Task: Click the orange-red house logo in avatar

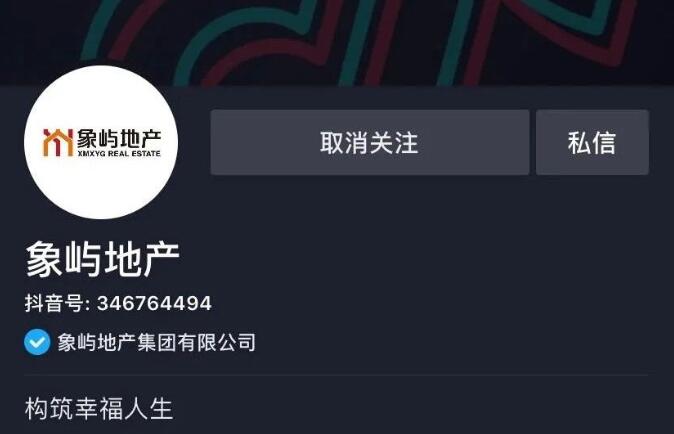Action: click(x=58, y=142)
